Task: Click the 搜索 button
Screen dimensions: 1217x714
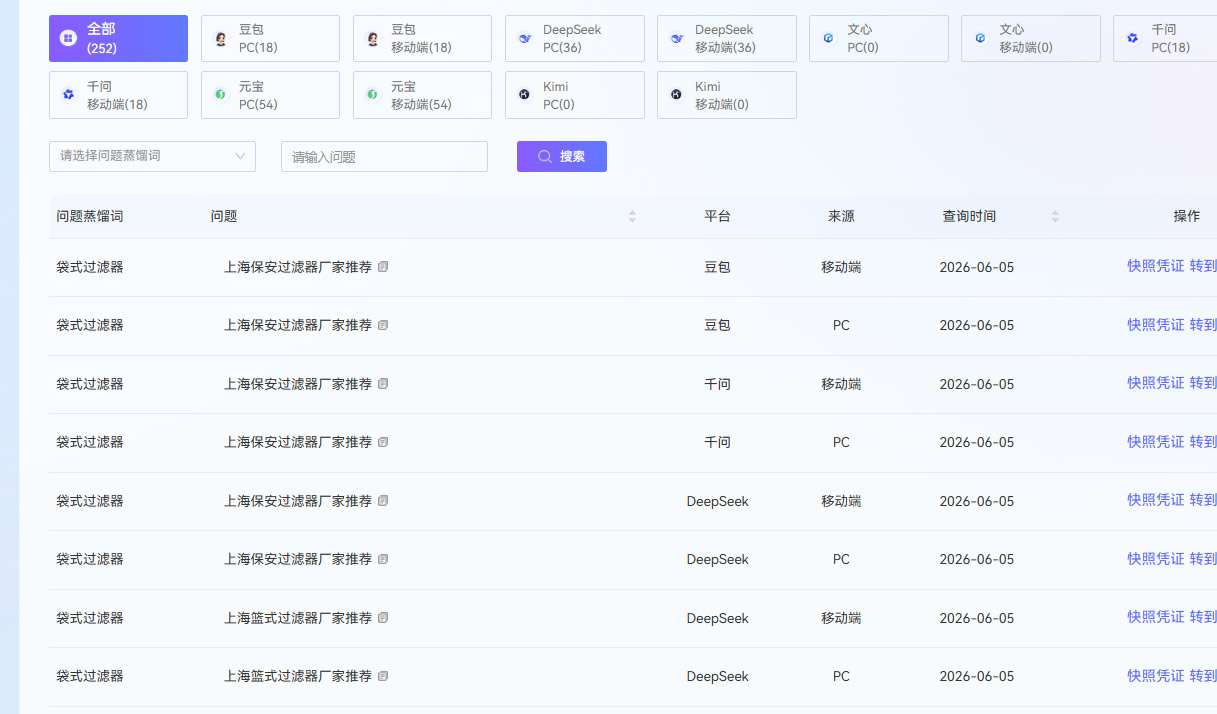Action: pos(562,156)
